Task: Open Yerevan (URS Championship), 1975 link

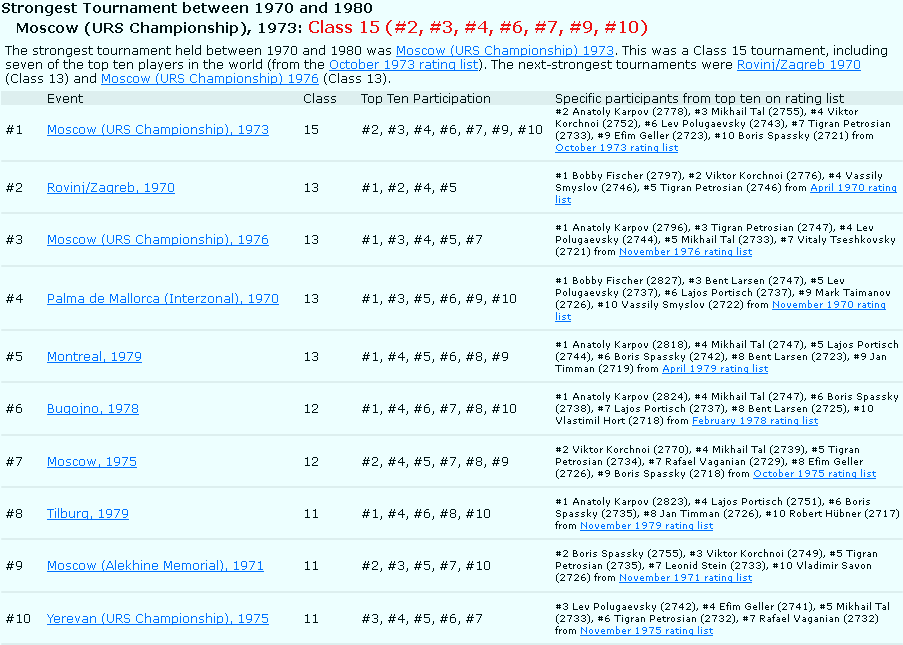Action: [157, 619]
